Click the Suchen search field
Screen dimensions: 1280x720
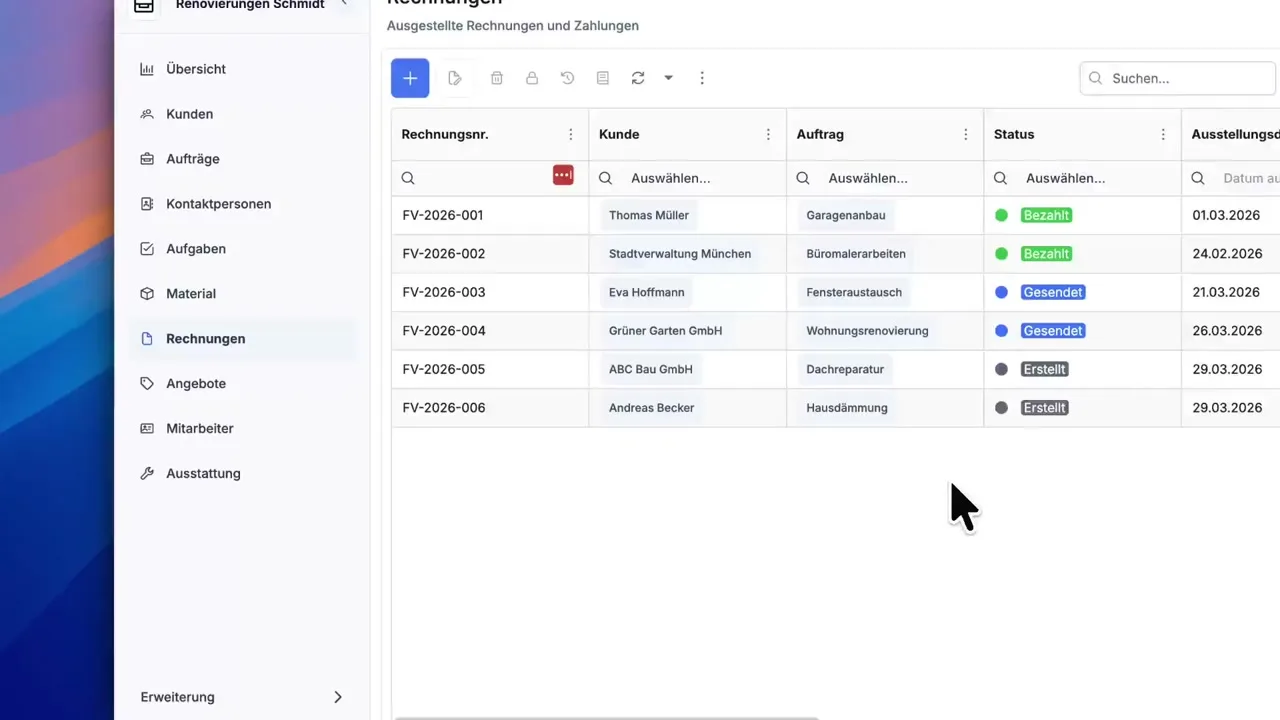tap(1187, 78)
